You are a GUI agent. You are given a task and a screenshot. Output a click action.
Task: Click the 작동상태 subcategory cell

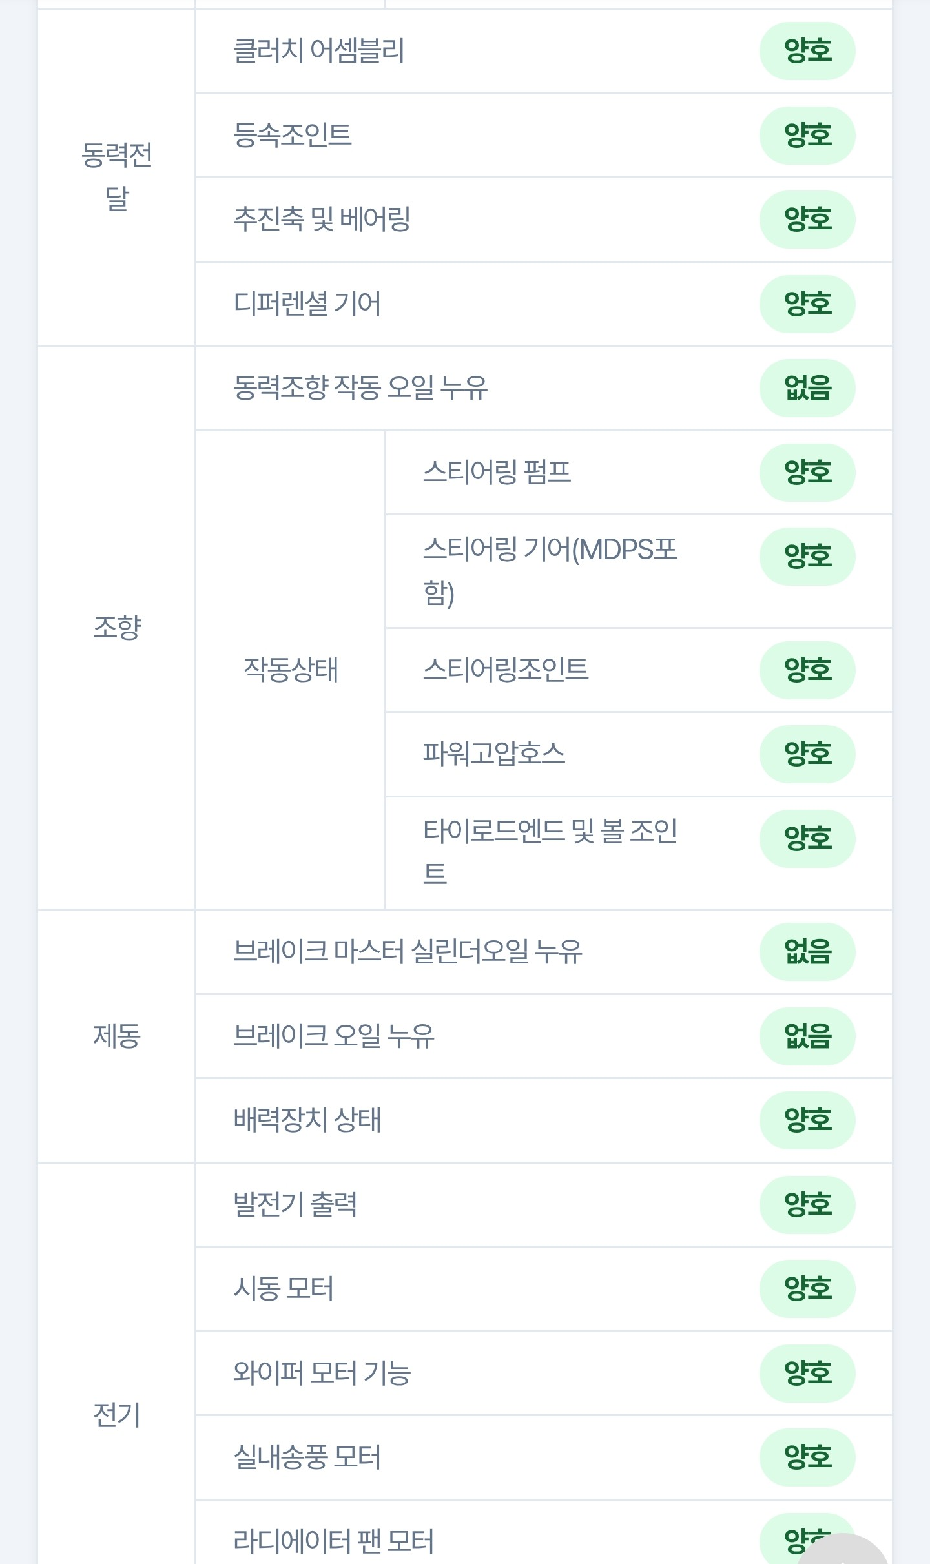click(x=290, y=670)
